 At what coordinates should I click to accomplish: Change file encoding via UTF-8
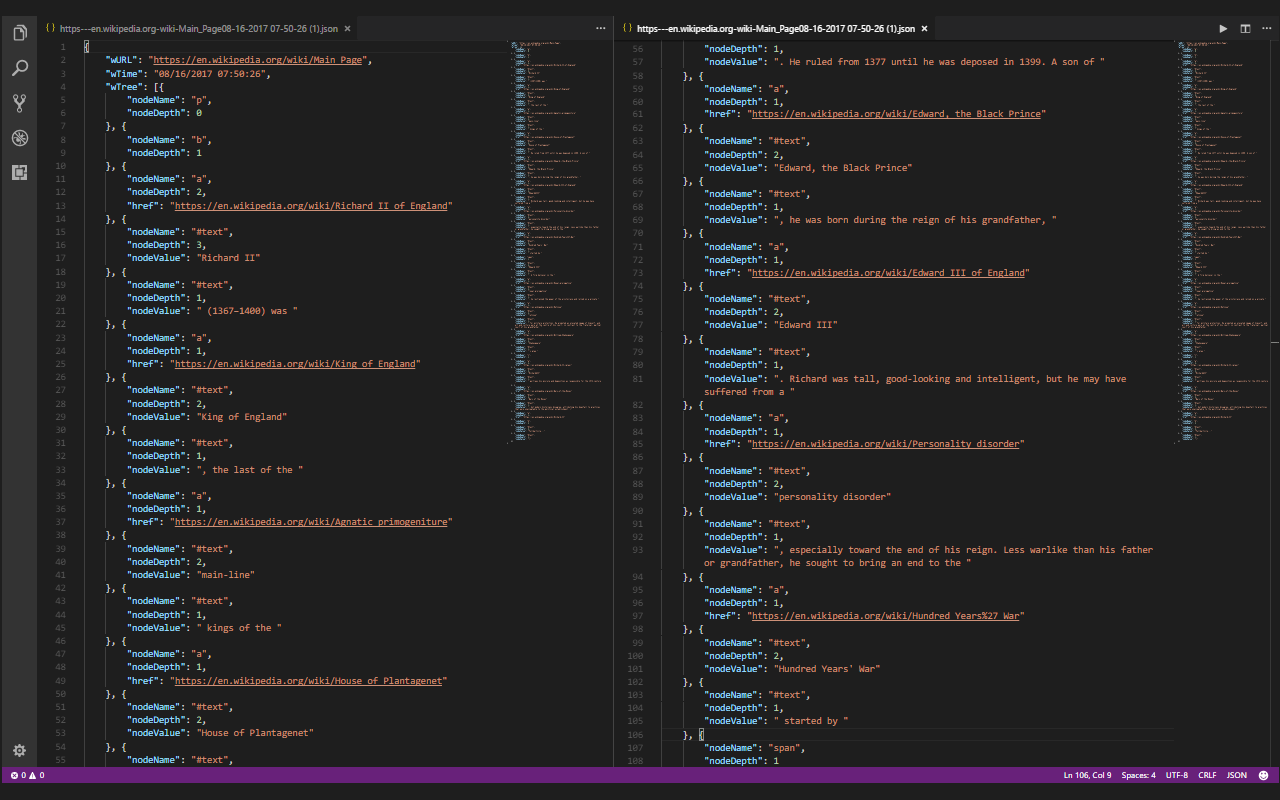(1176, 775)
